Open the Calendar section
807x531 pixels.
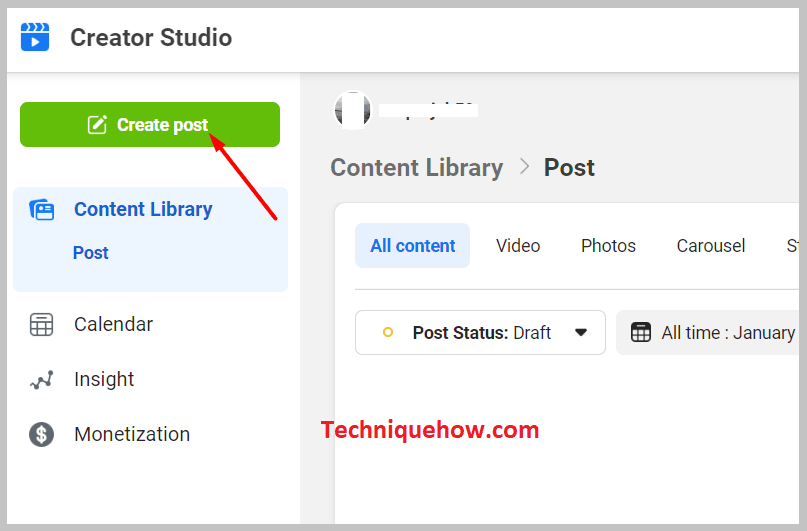pyautogui.click(x=113, y=324)
